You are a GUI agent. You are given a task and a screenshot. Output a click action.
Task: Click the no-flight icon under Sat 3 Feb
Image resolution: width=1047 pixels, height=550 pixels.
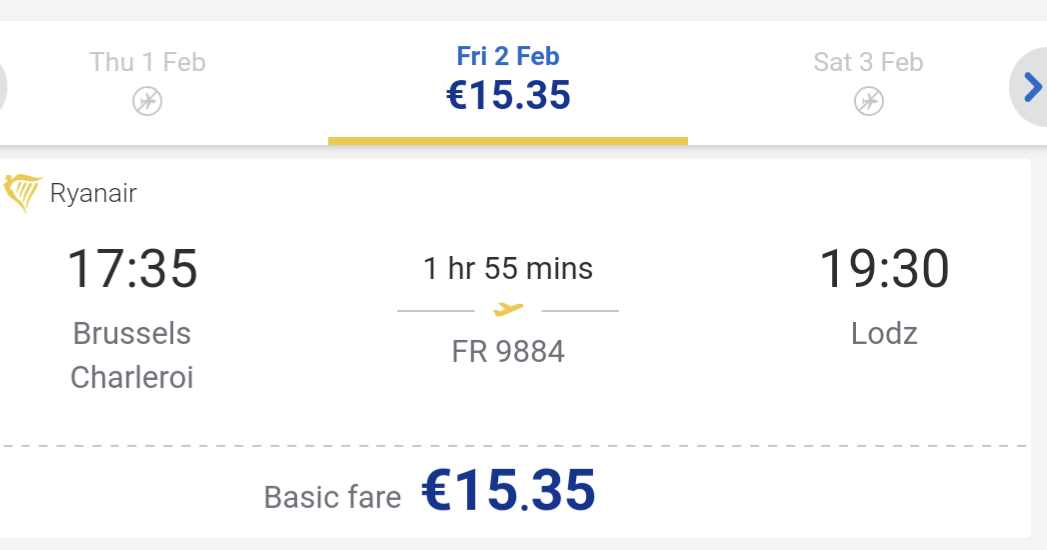(868, 101)
